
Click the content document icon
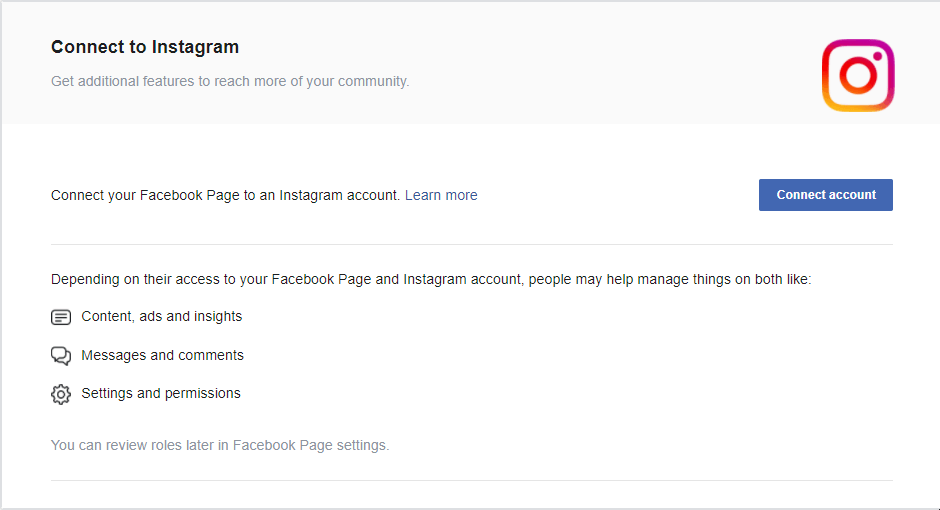pos(61,317)
